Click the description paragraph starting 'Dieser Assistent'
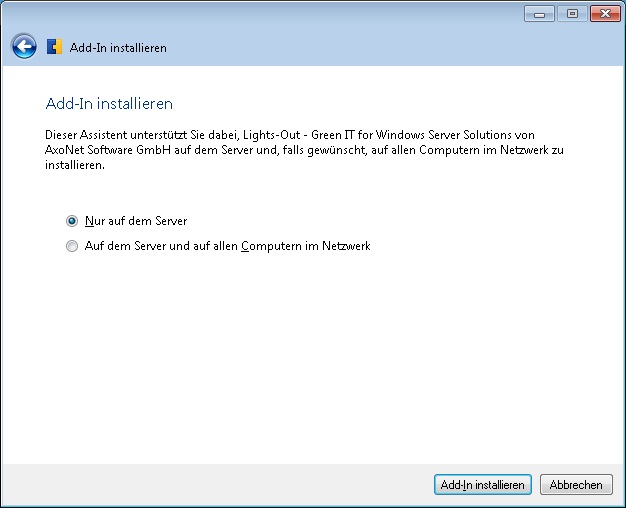The height and width of the screenshot is (508, 626). coord(304,150)
